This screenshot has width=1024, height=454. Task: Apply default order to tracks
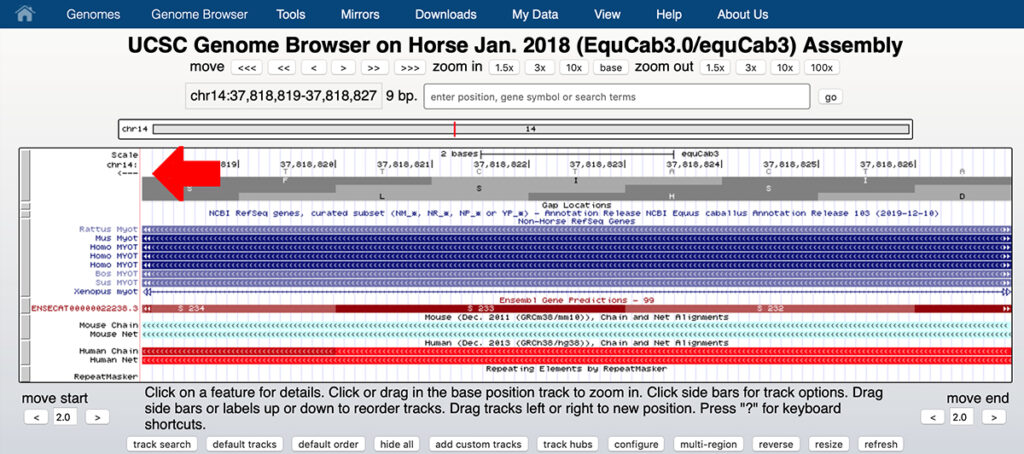pyautogui.click(x=328, y=444)
